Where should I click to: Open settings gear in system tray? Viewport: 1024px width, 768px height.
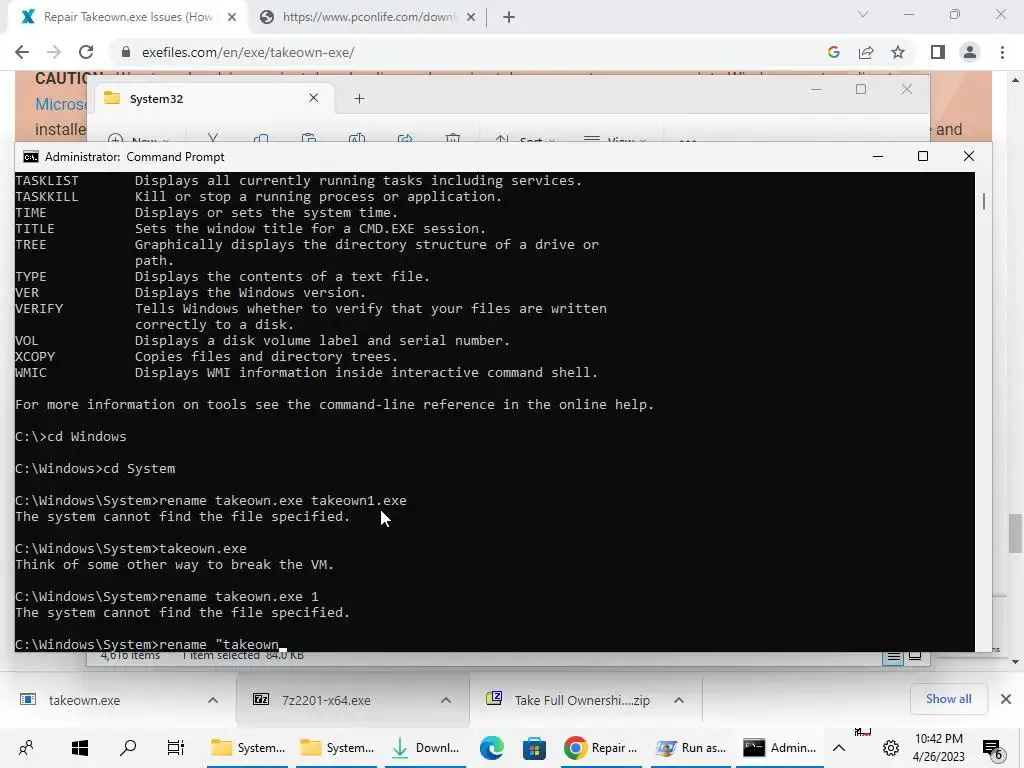[891, 748]
